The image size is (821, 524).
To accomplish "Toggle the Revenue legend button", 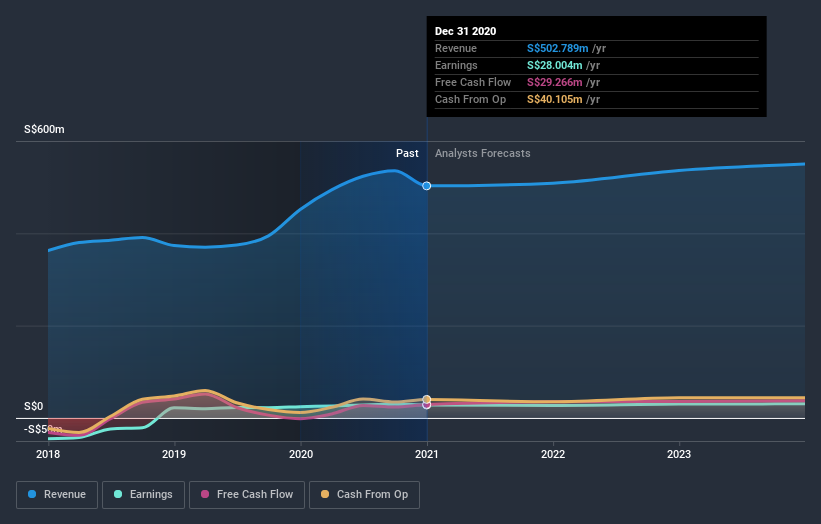I will click(x=57, y=495).
